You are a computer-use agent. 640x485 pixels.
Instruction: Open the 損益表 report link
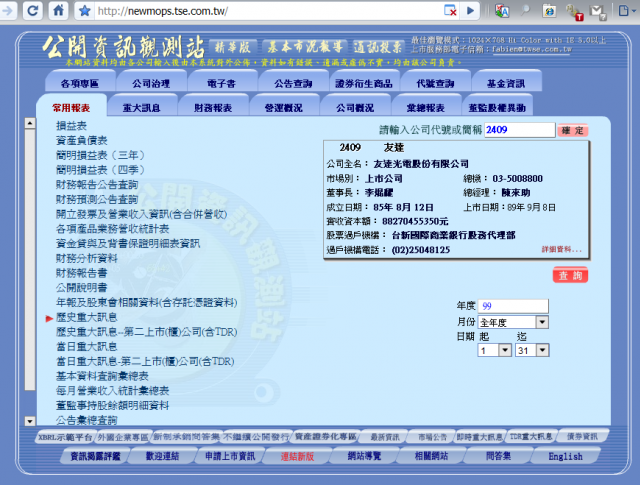[x=71, y=126]
